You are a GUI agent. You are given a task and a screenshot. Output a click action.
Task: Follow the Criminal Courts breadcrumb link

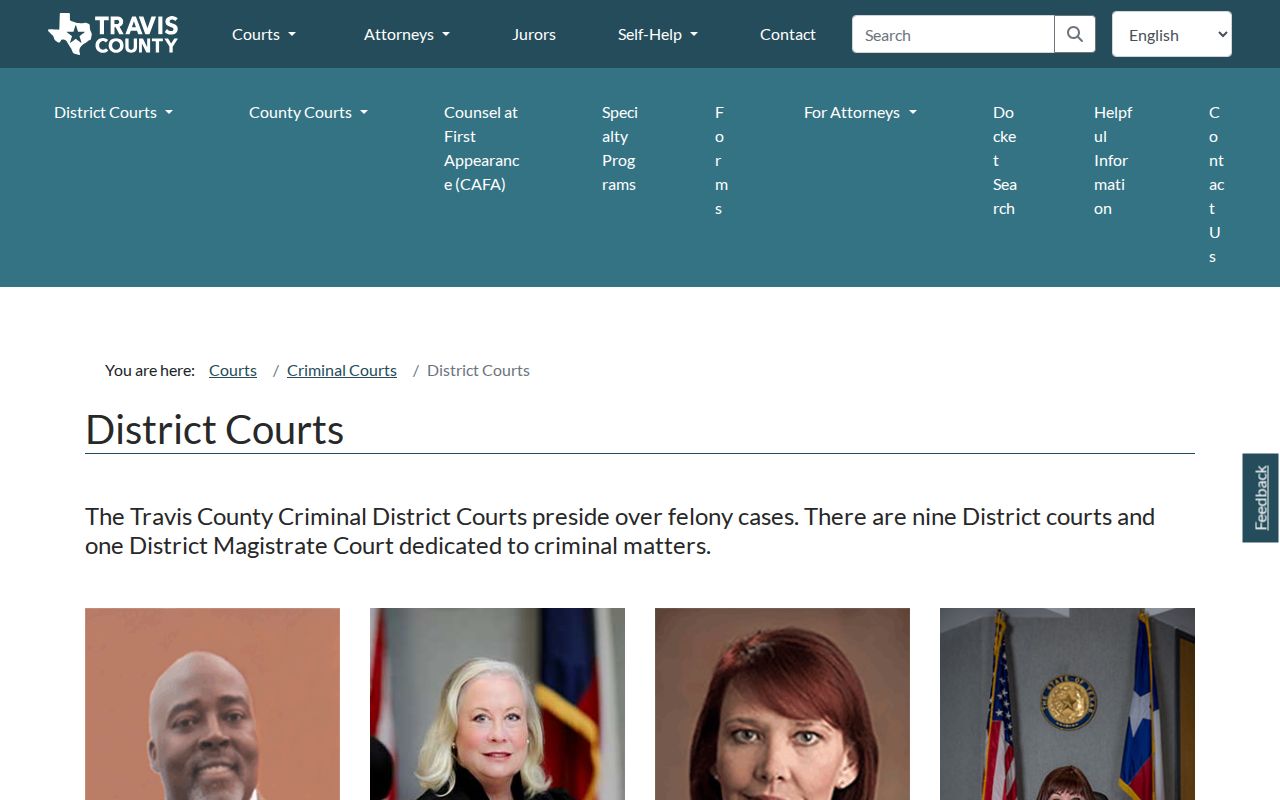coord(342,370)
